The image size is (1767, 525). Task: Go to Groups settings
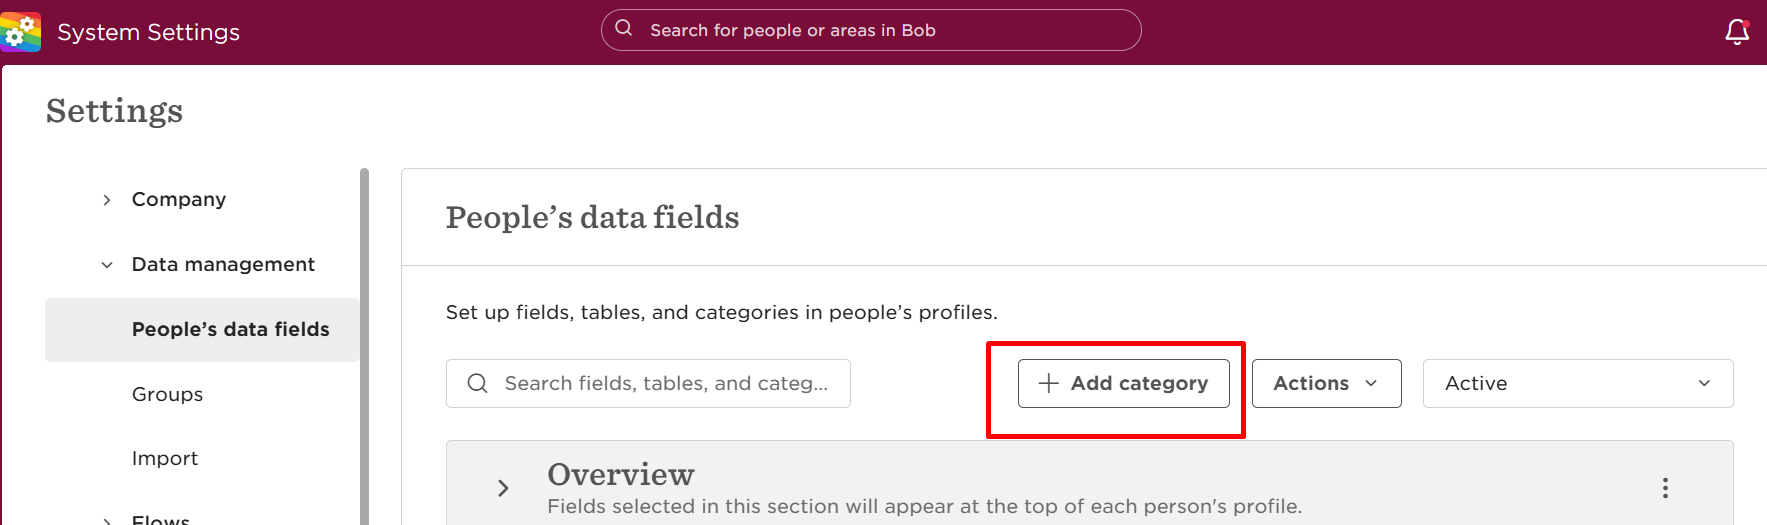[x=167, y=394]
